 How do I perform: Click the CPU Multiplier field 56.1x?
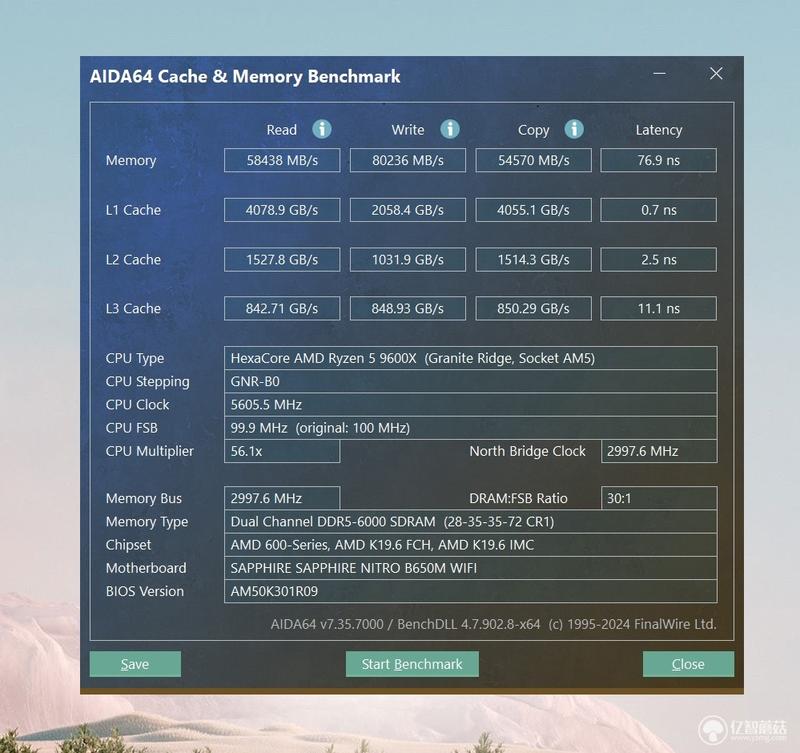[282, 451]
